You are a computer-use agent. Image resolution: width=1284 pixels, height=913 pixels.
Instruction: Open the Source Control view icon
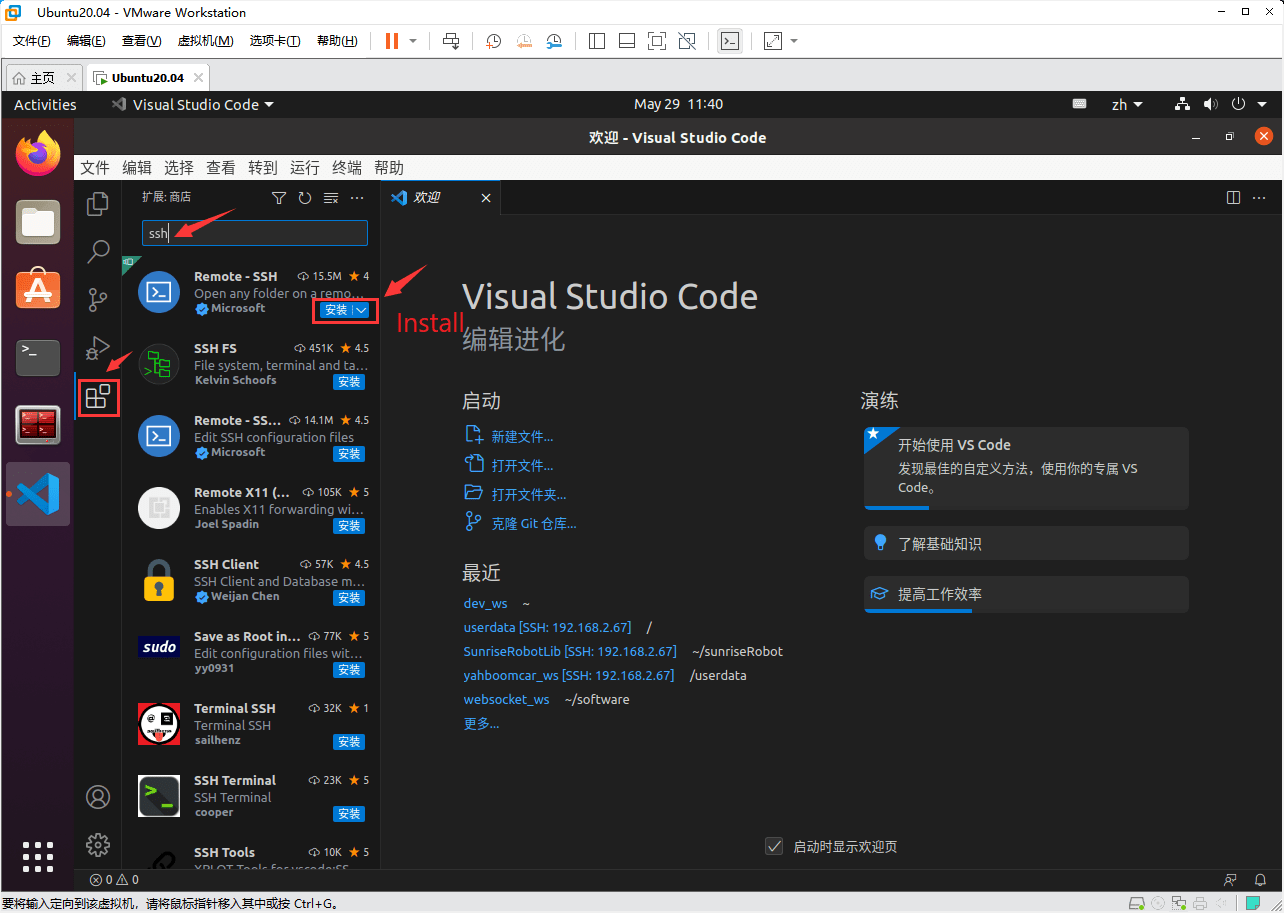[x=98, y=300]
